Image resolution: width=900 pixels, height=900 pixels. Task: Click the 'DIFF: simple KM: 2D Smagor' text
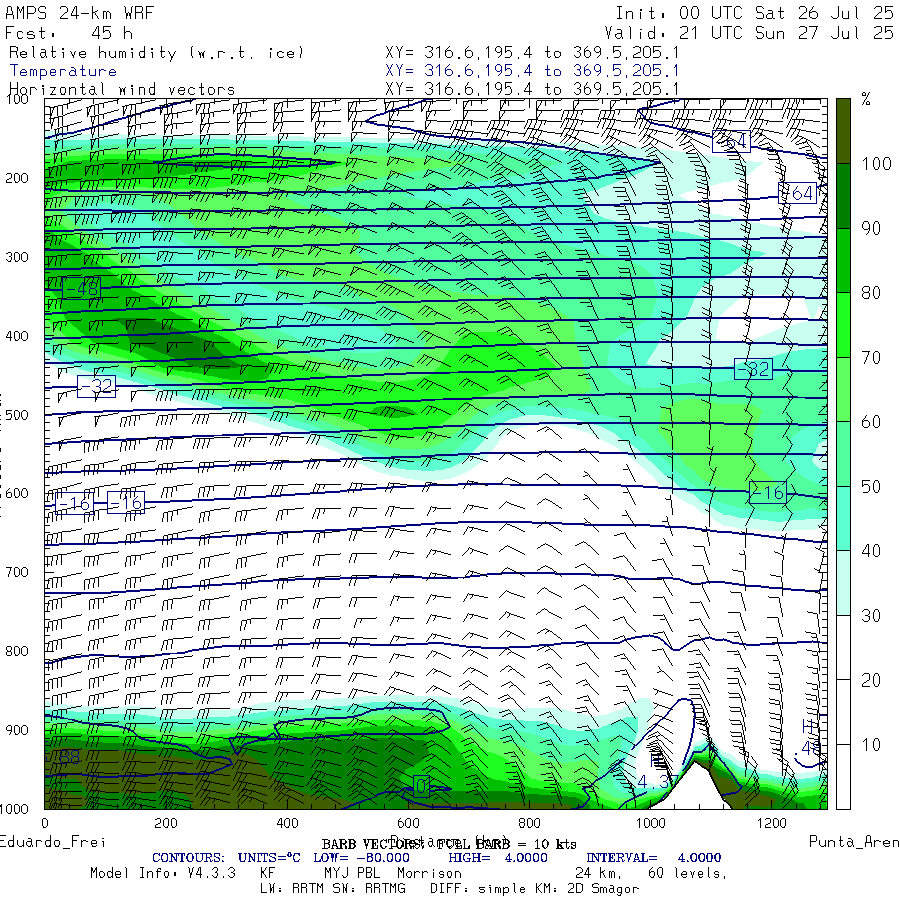point(534,889)
